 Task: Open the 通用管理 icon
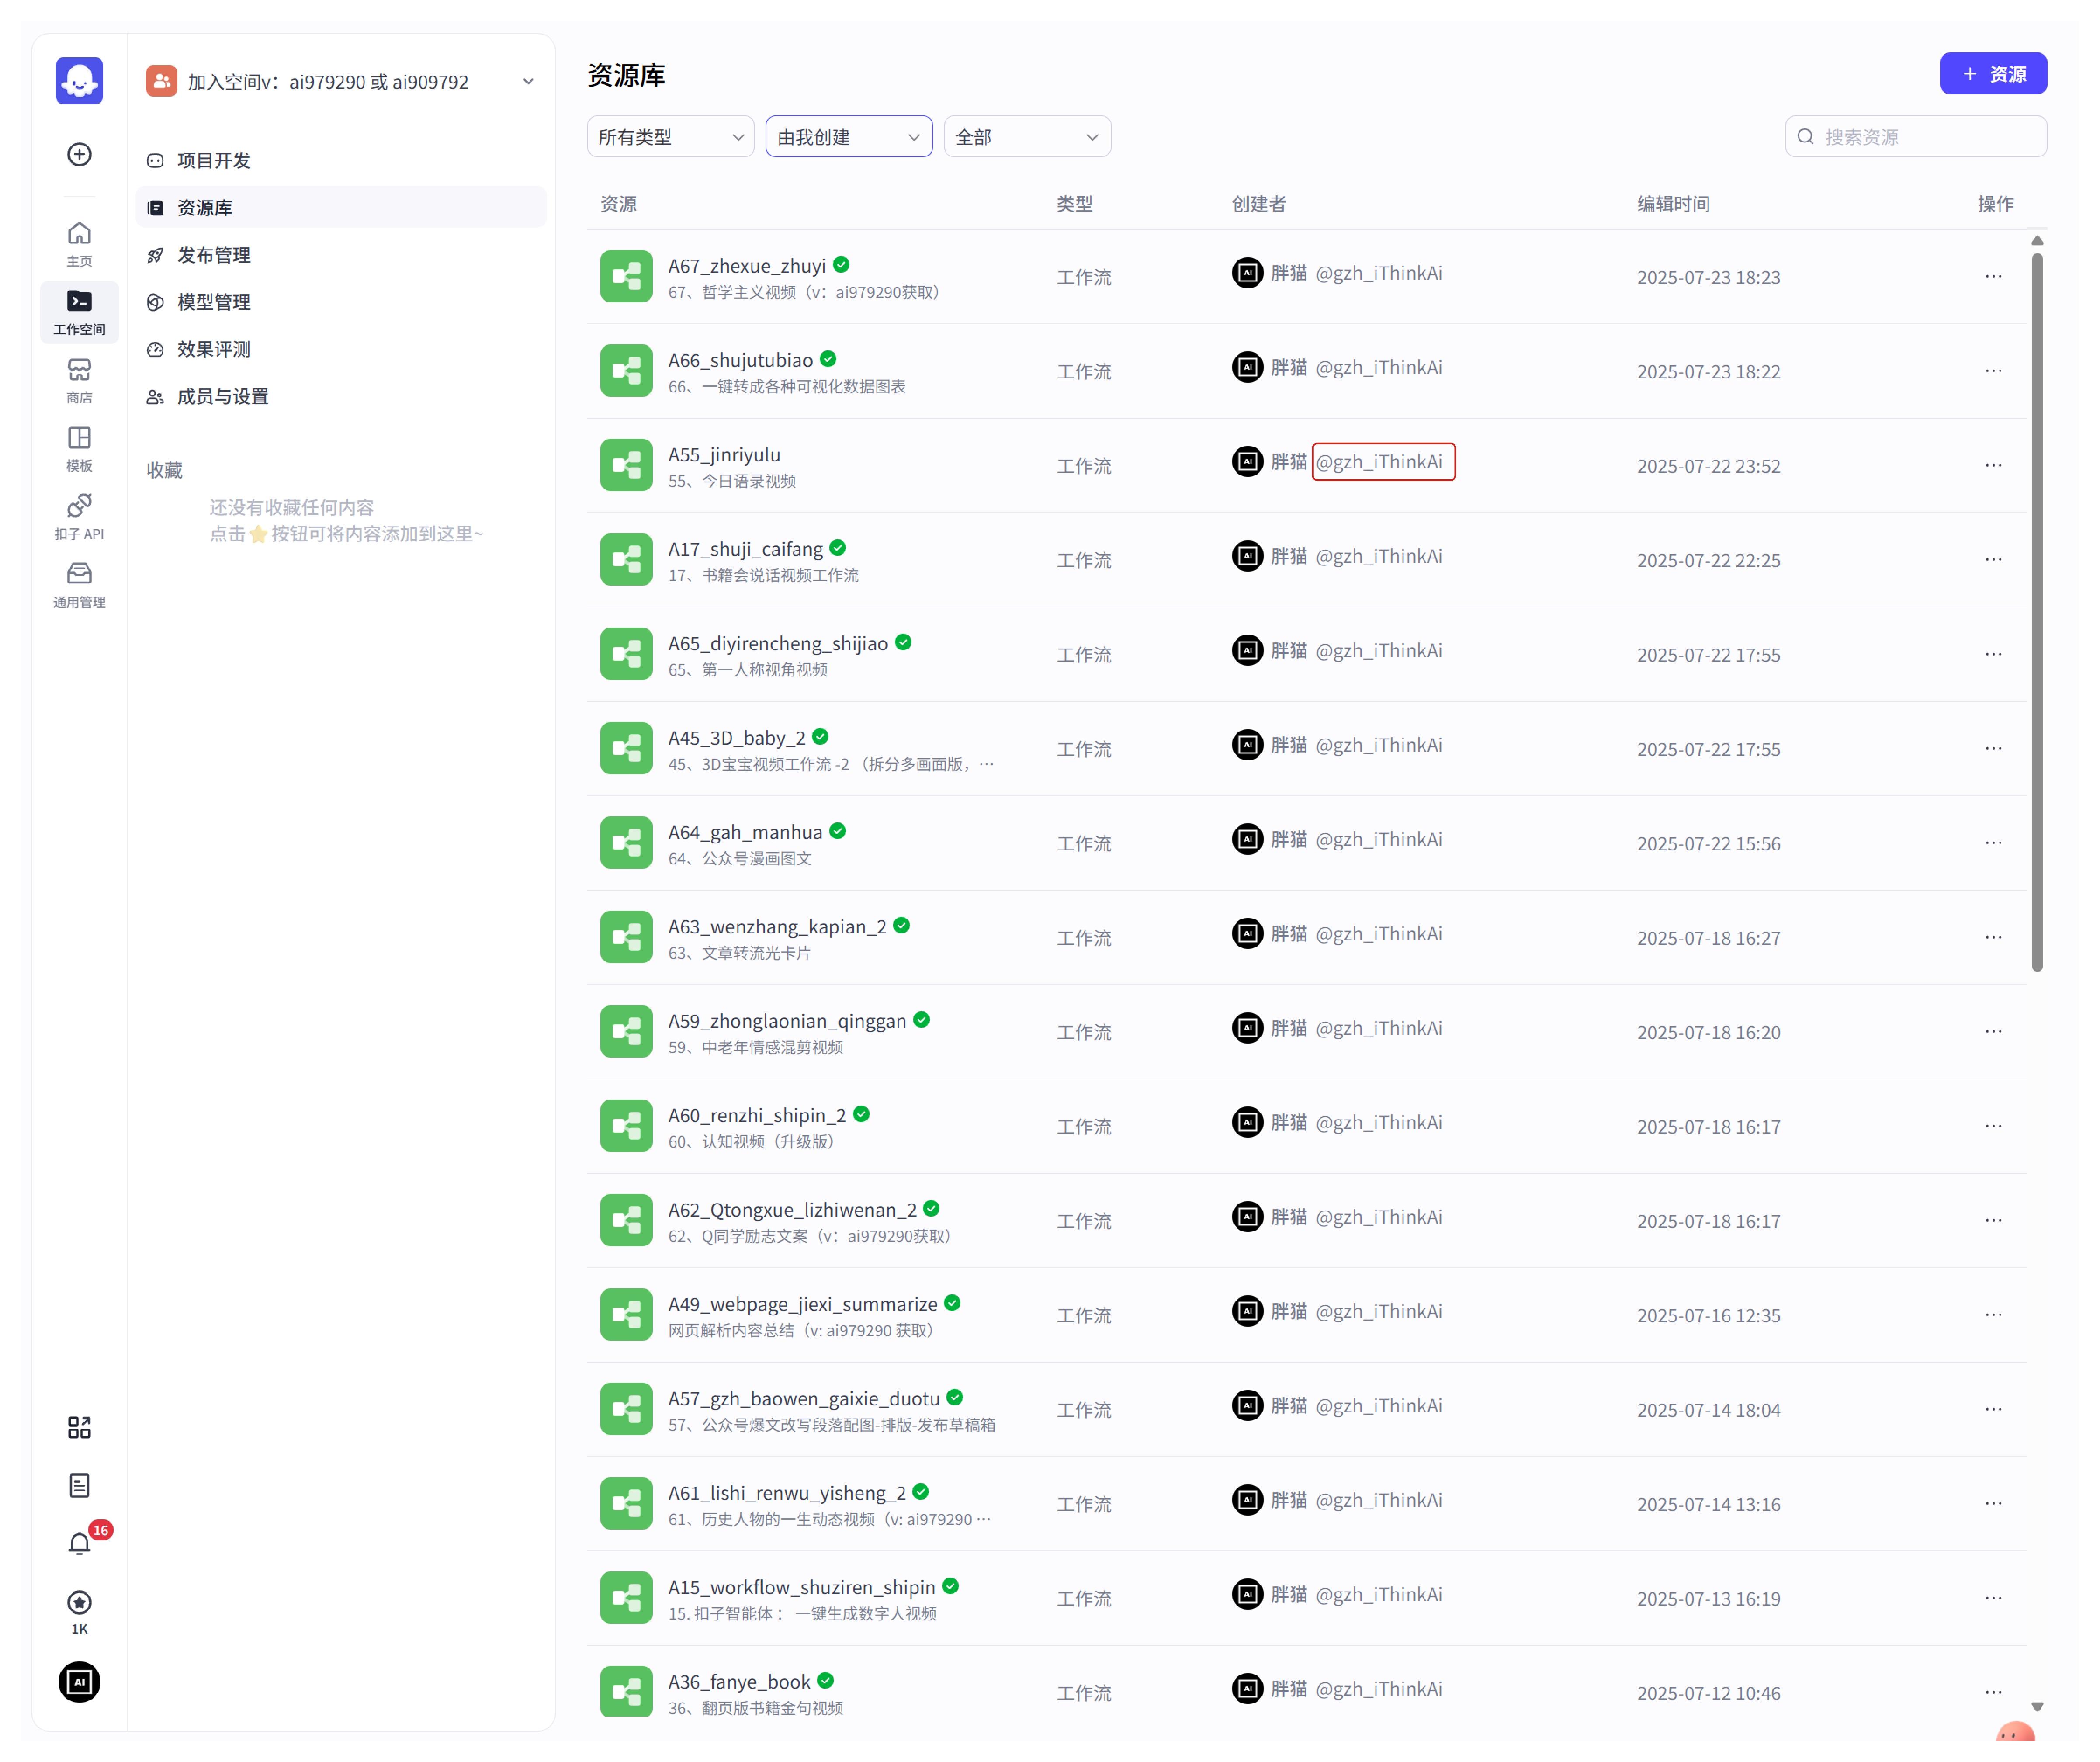(79, 584)
